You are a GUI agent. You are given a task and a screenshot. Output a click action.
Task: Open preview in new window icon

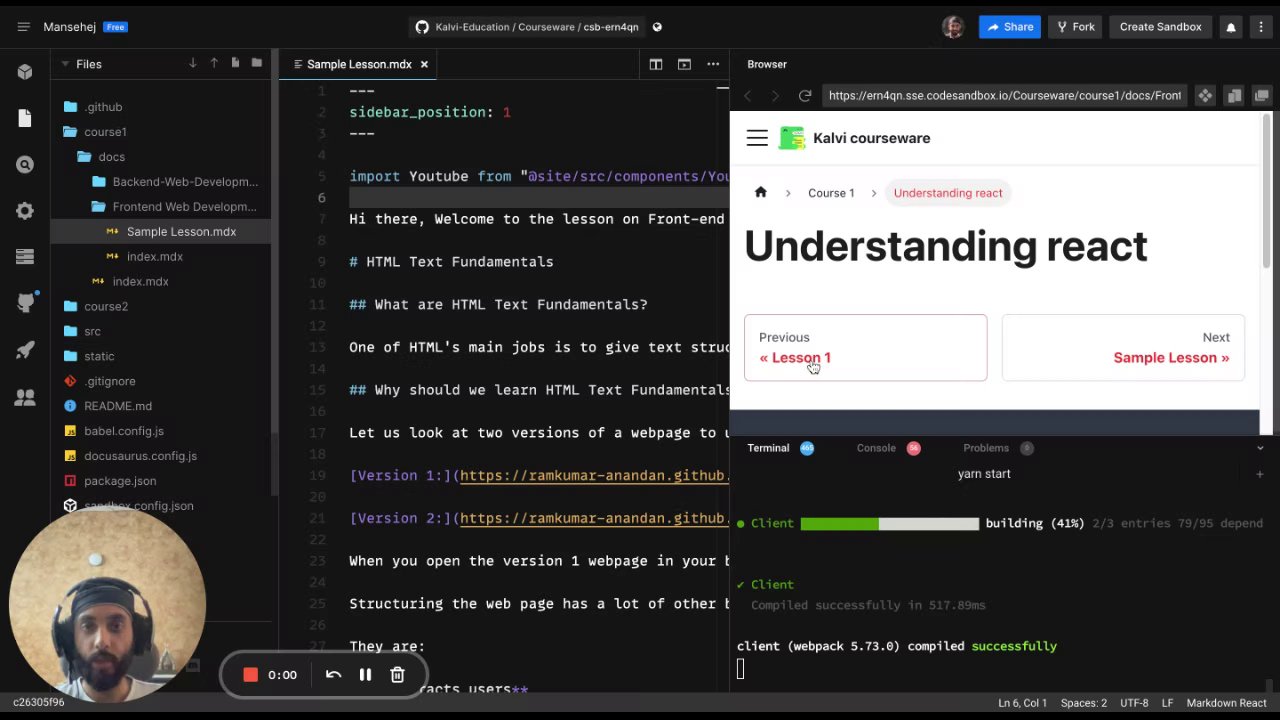click(x=1262, y=96)
